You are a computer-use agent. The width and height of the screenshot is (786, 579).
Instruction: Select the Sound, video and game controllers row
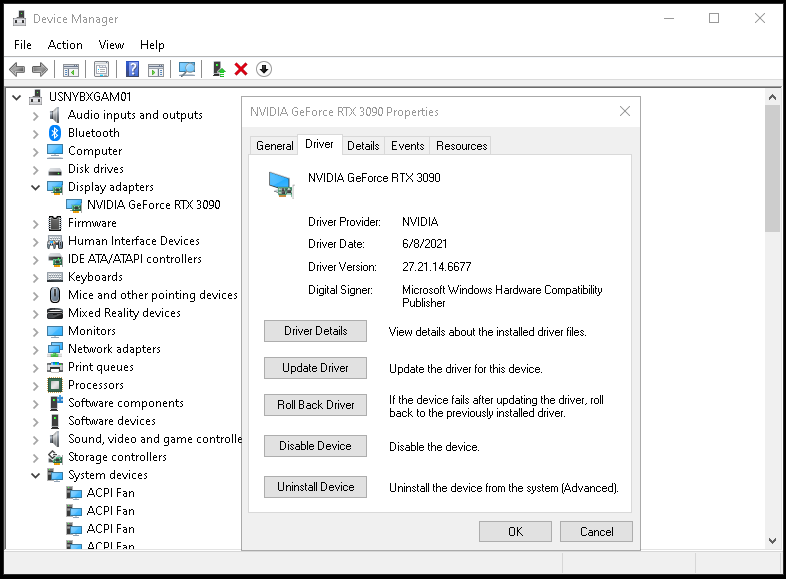[155, 439]
